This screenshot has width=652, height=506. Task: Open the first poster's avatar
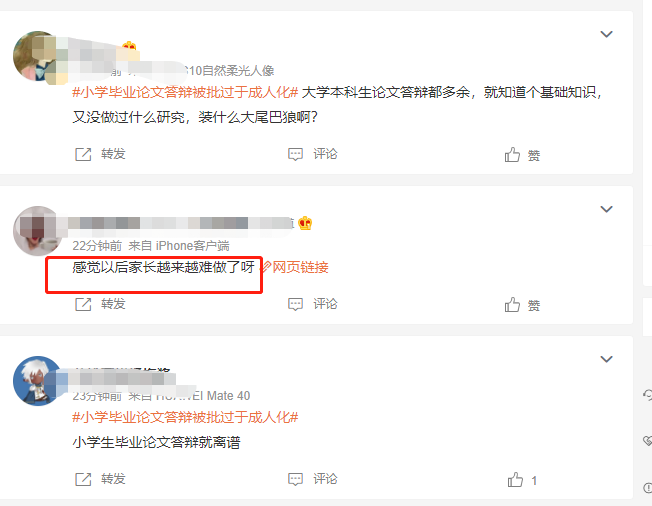coord(37,56)
